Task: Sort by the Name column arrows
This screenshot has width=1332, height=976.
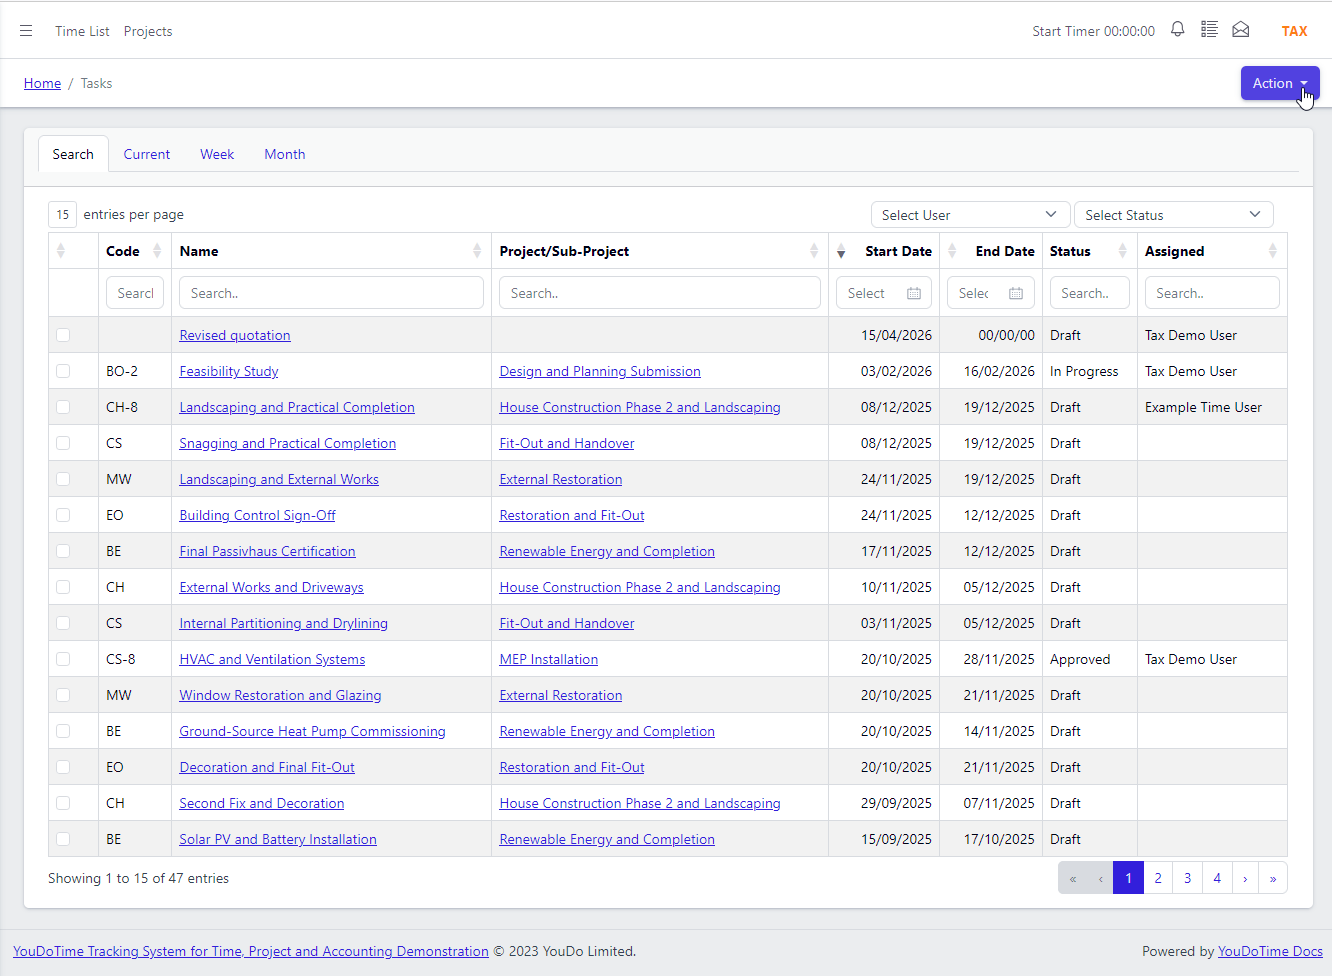Action: click(477, 251)
